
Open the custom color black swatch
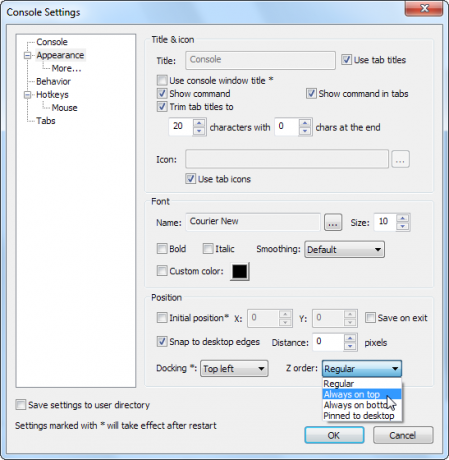coord(240,271)
